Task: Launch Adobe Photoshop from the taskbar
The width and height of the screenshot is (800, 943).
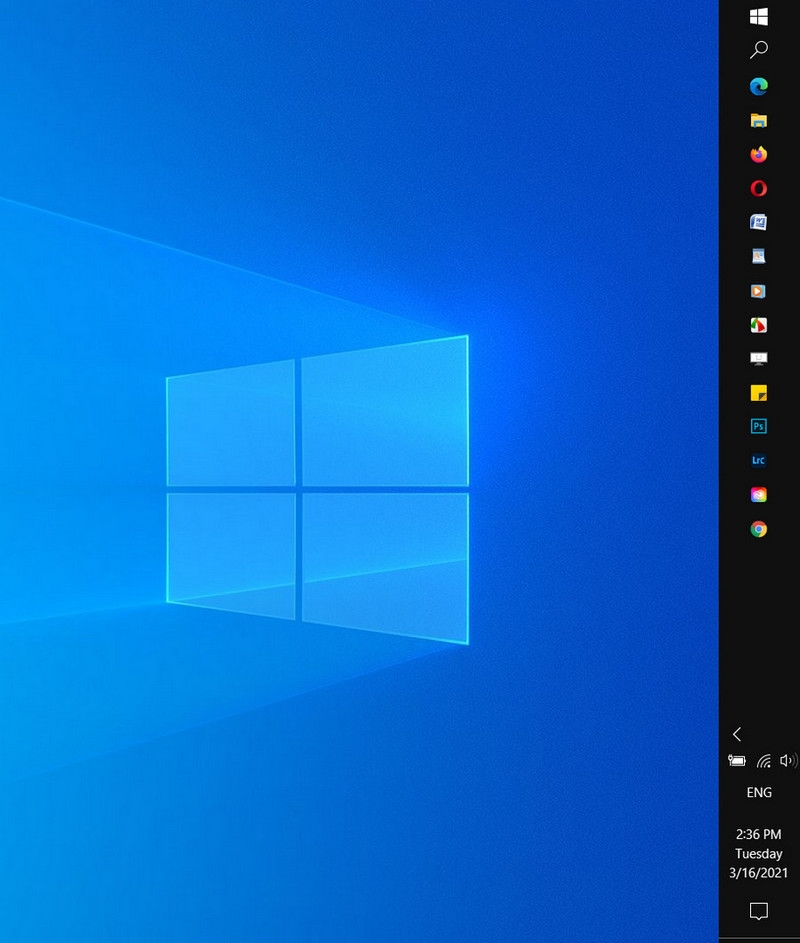Action: pos(758,426)
